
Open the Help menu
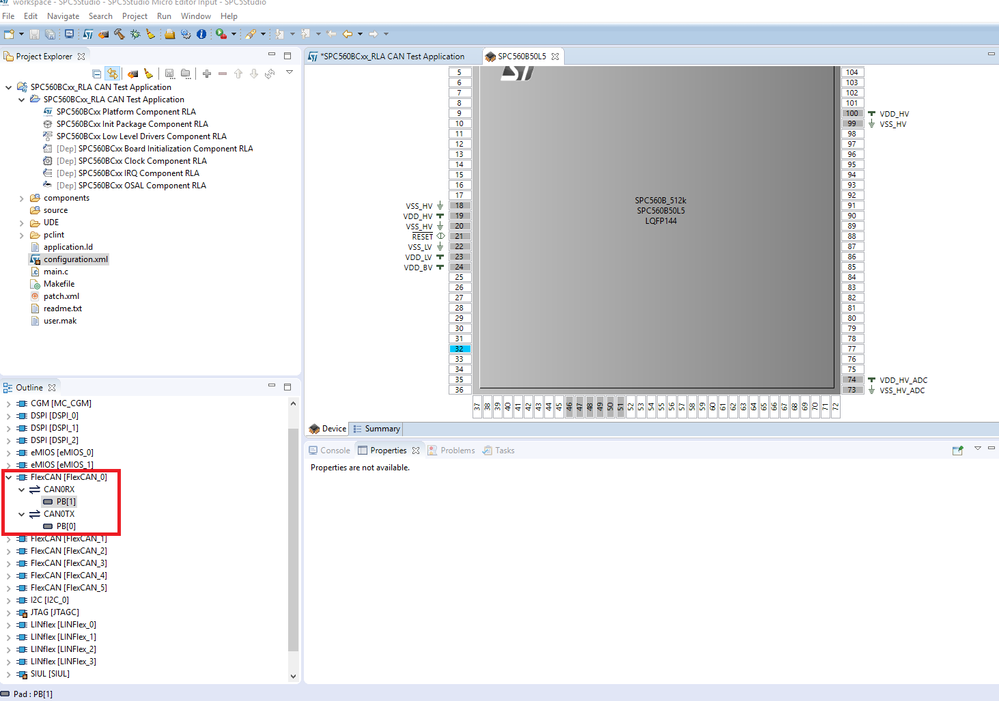point(229,16)
